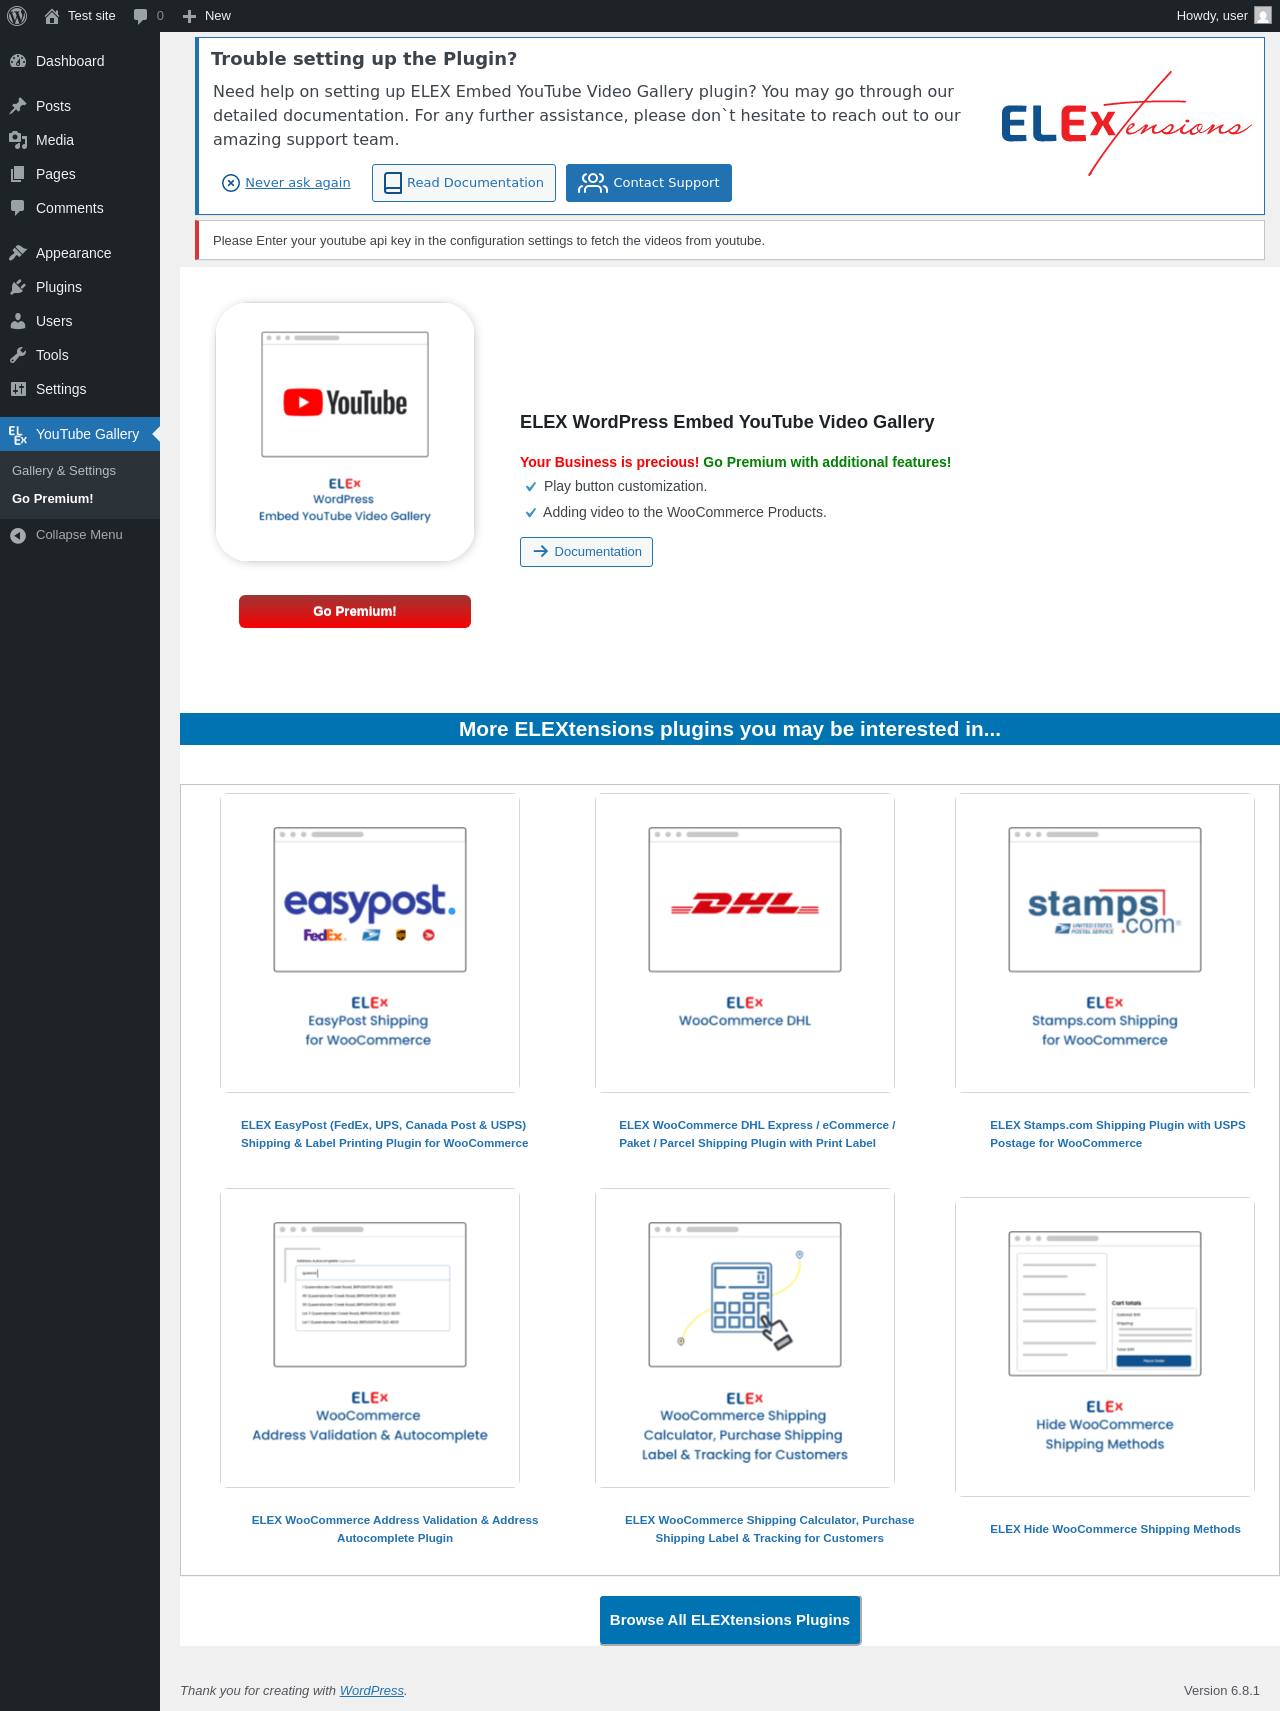The width and height of the screenshot is (1280, 1711).
Task: Click the Posts pushpin icon
Action: point(18,106)
